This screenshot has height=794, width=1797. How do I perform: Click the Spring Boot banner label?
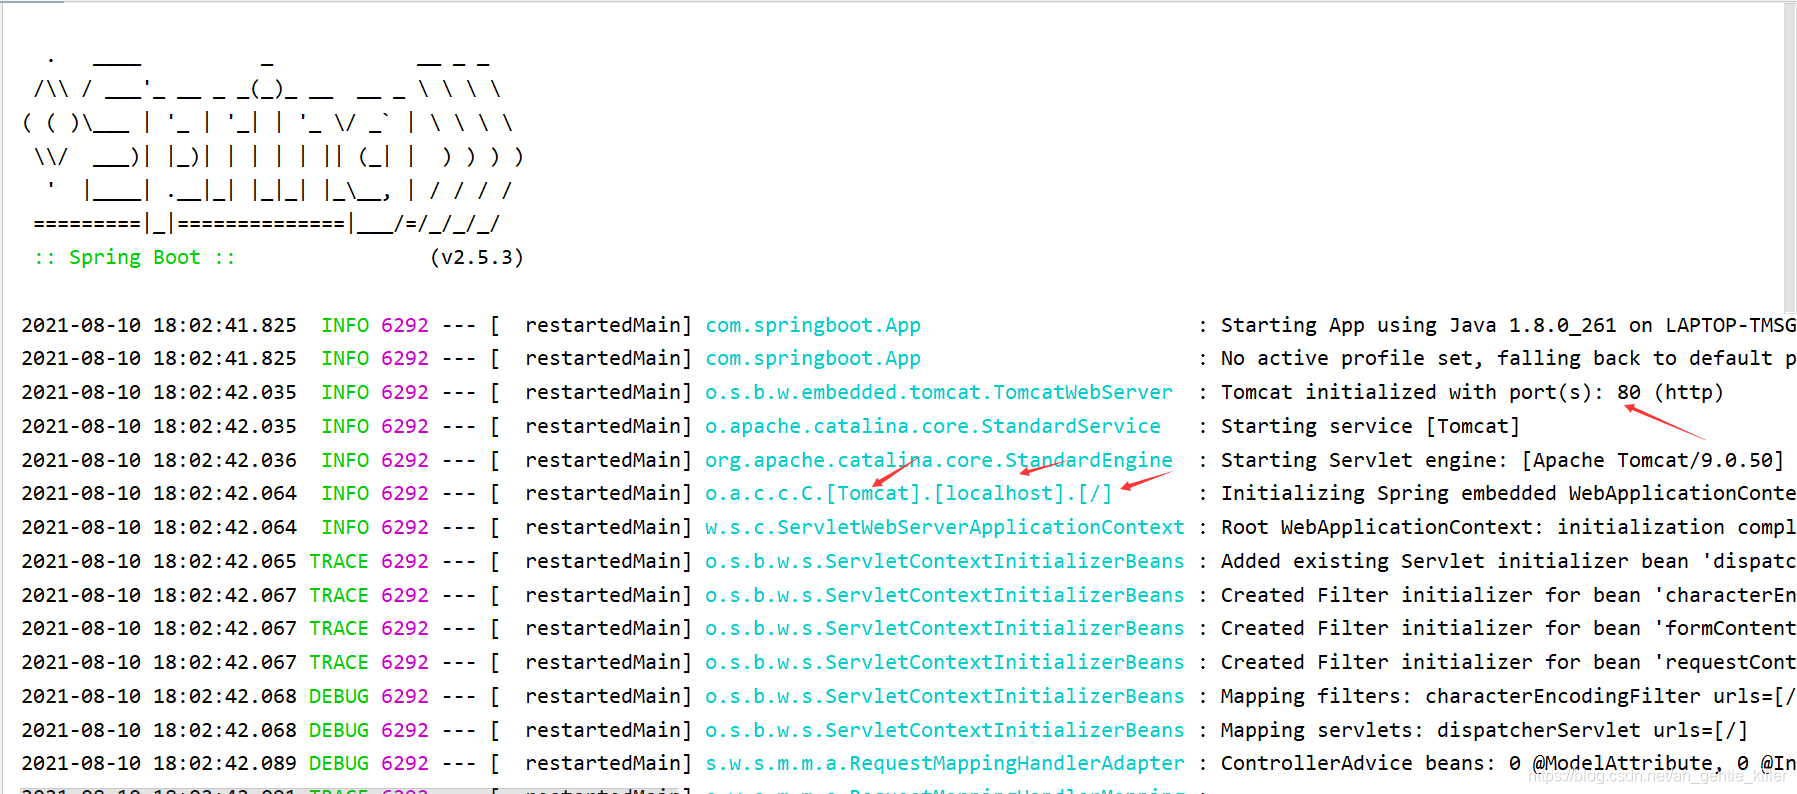point(134,257)
